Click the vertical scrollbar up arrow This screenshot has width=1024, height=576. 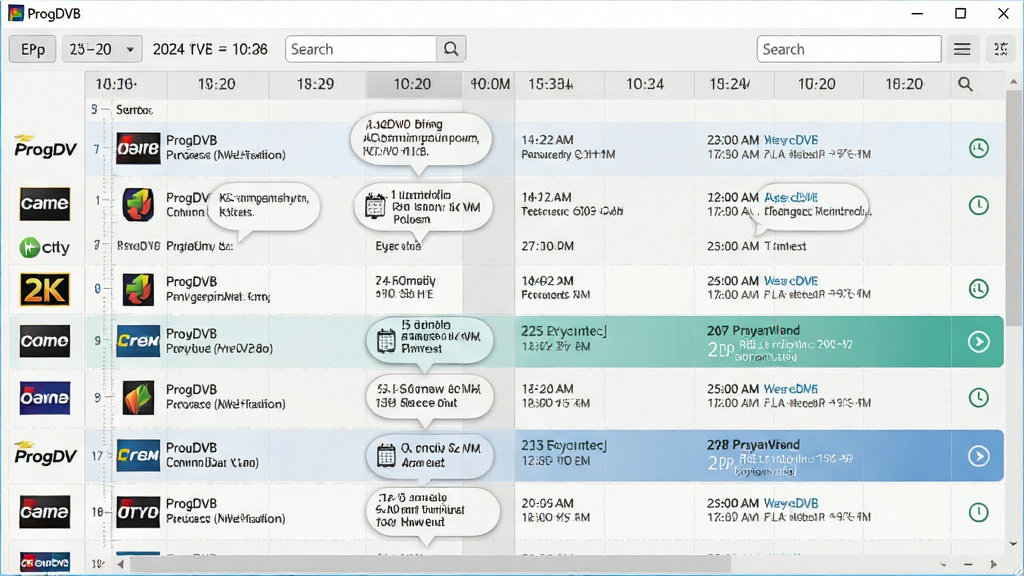[x=1014, y=82]
